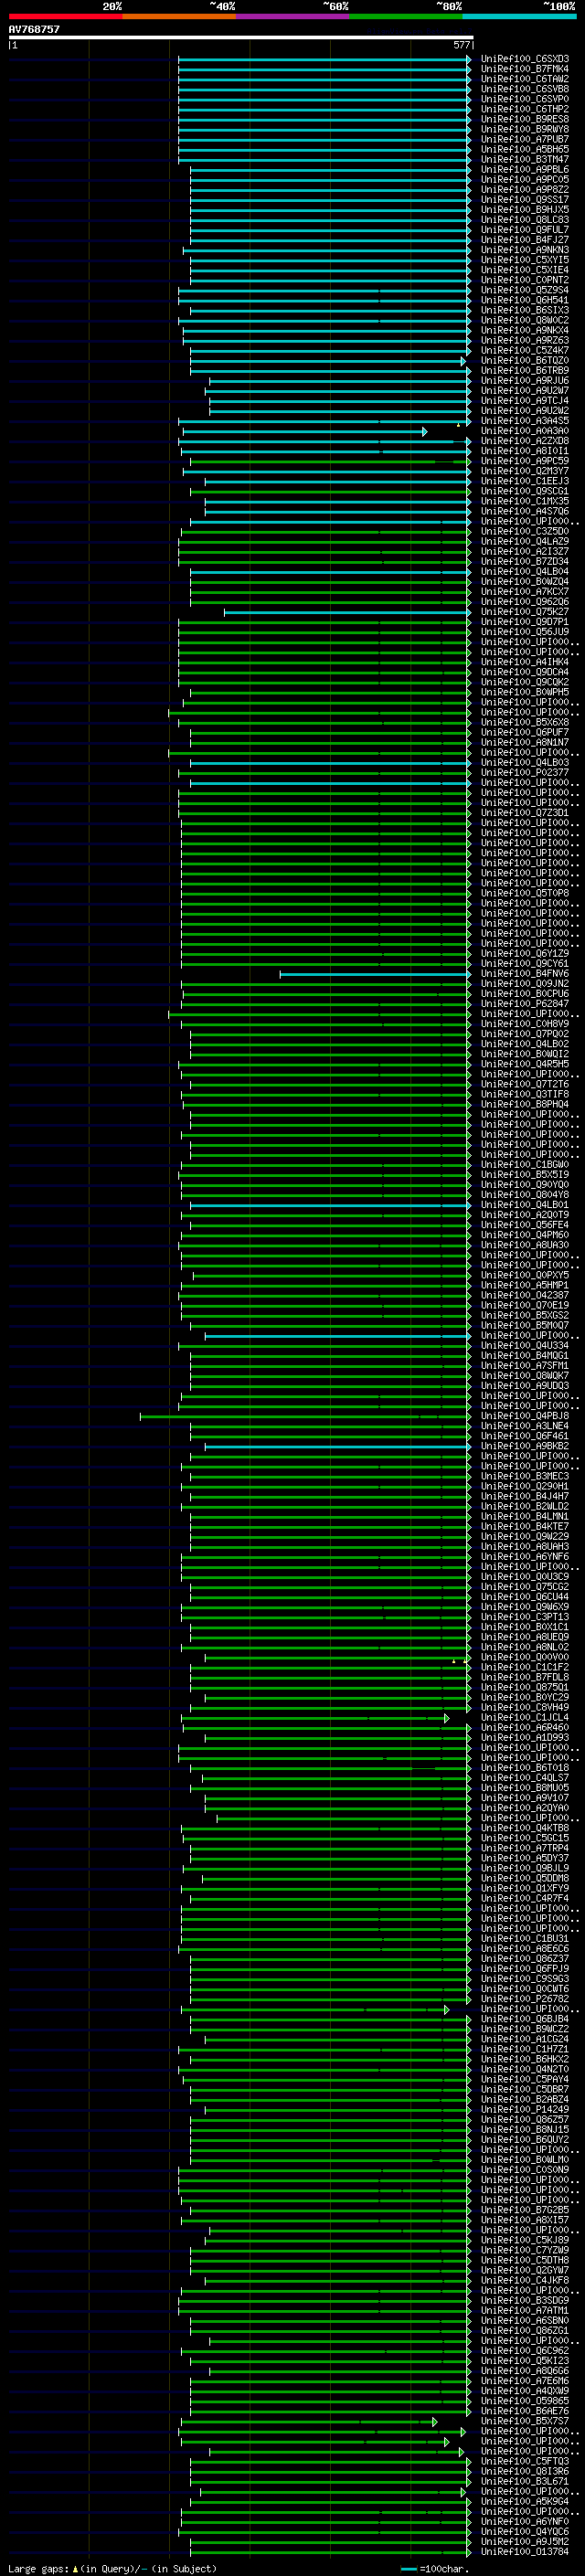Click the cyan ~100% identity color band

(520, 17)
